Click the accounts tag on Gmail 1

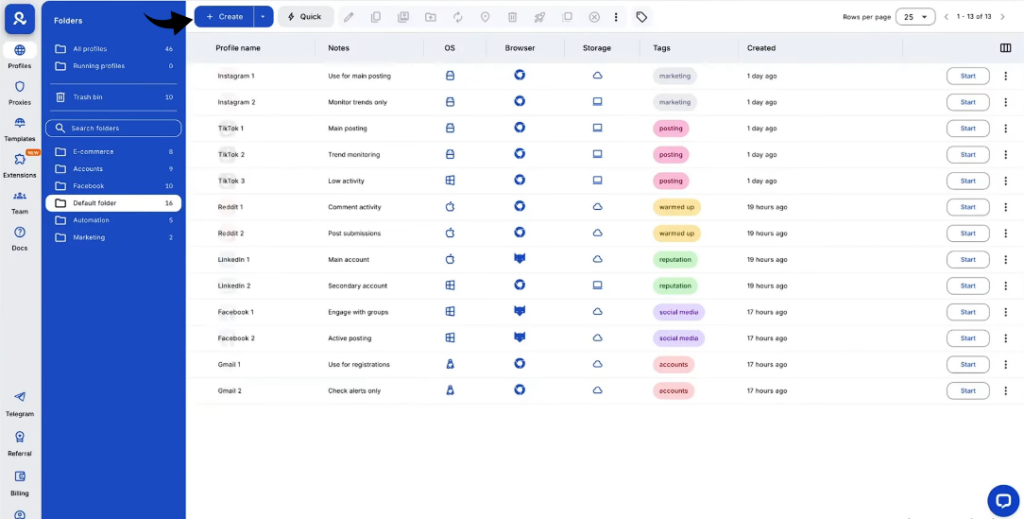coord(673,364)
